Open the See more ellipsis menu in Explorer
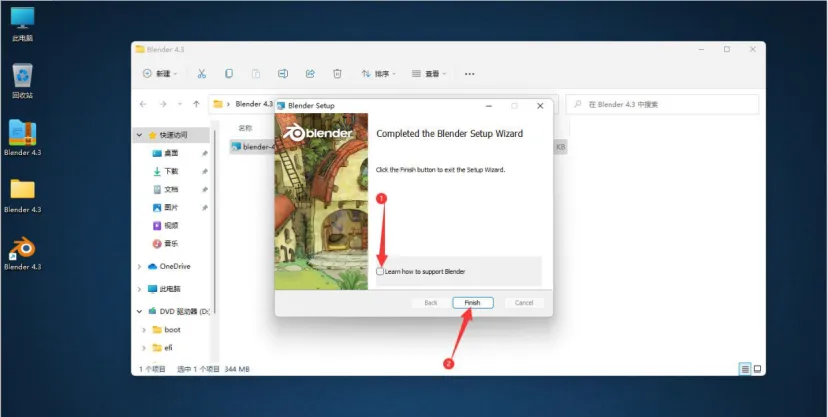This screenshot has width=828, height=417. click(x=469, y=74)
